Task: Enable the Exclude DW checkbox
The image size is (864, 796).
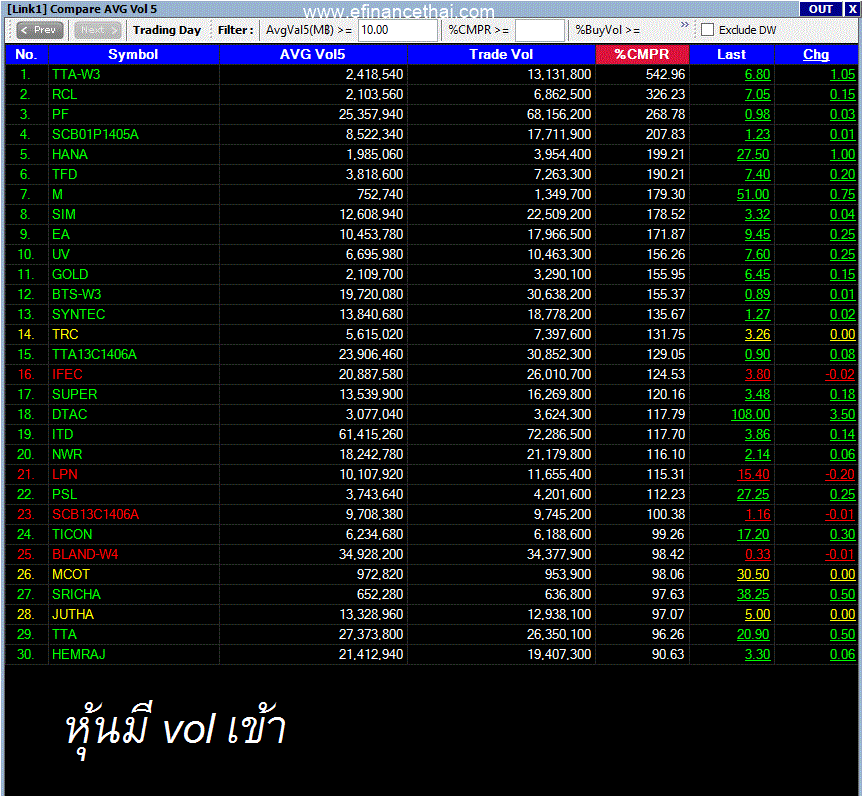Action: click(x=708, y=30)
